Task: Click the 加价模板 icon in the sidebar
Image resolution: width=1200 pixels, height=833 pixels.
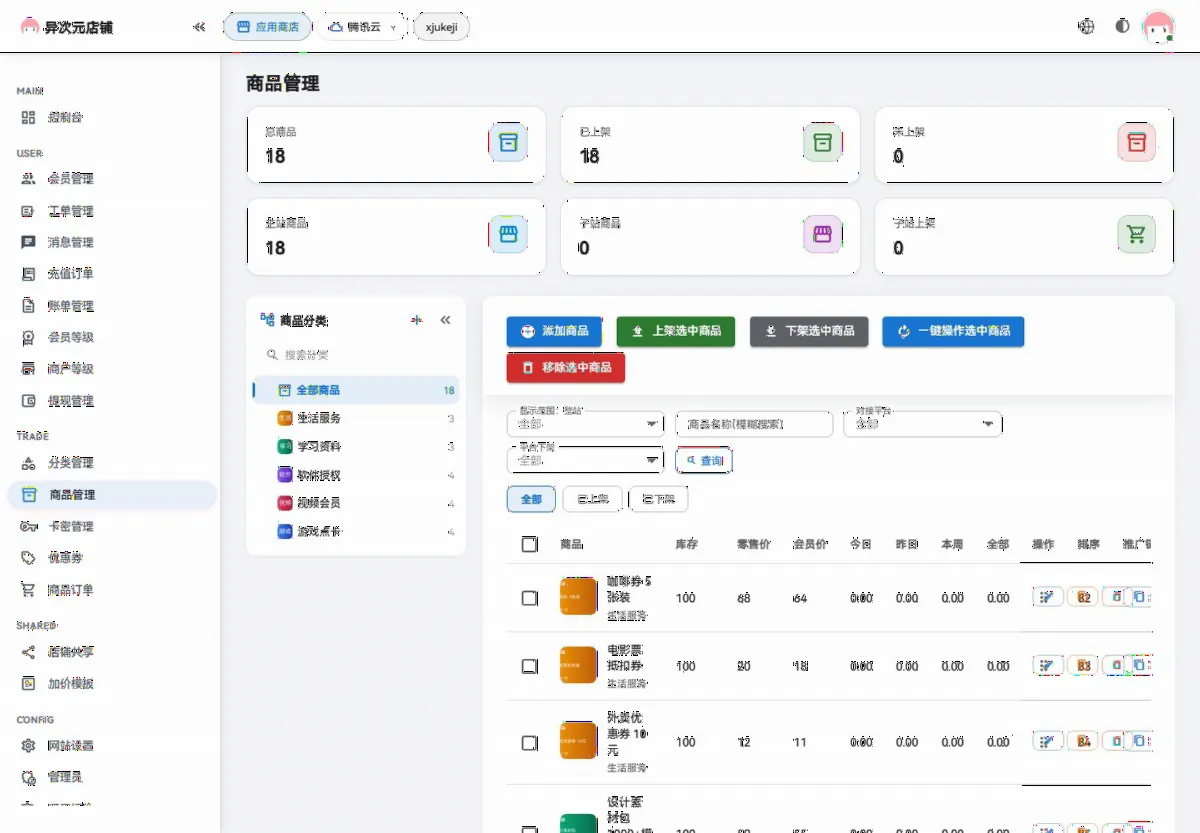Action: [28, 684]
